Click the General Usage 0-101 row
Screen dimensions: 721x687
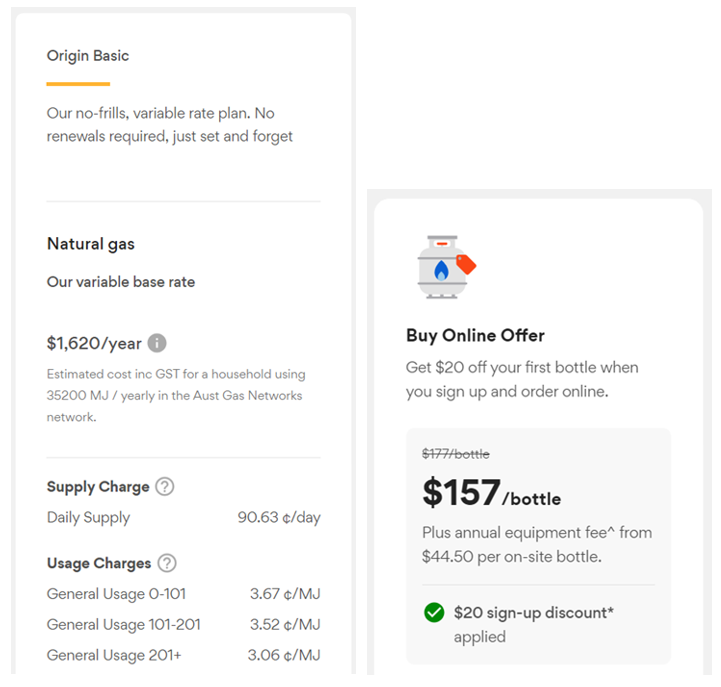183,594
